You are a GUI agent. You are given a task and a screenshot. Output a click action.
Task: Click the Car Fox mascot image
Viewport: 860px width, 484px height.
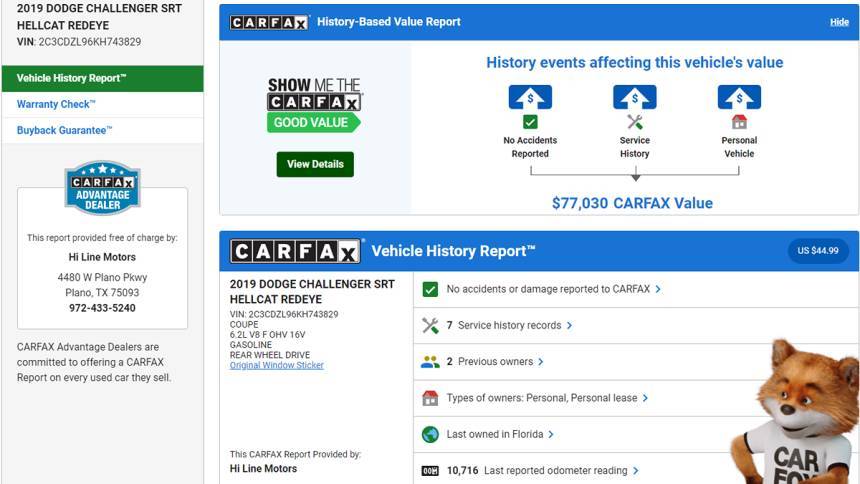796,412
